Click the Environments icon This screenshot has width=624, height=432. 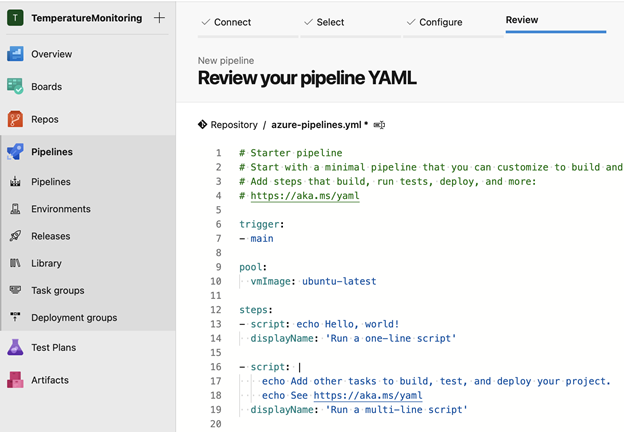[15, 209]
